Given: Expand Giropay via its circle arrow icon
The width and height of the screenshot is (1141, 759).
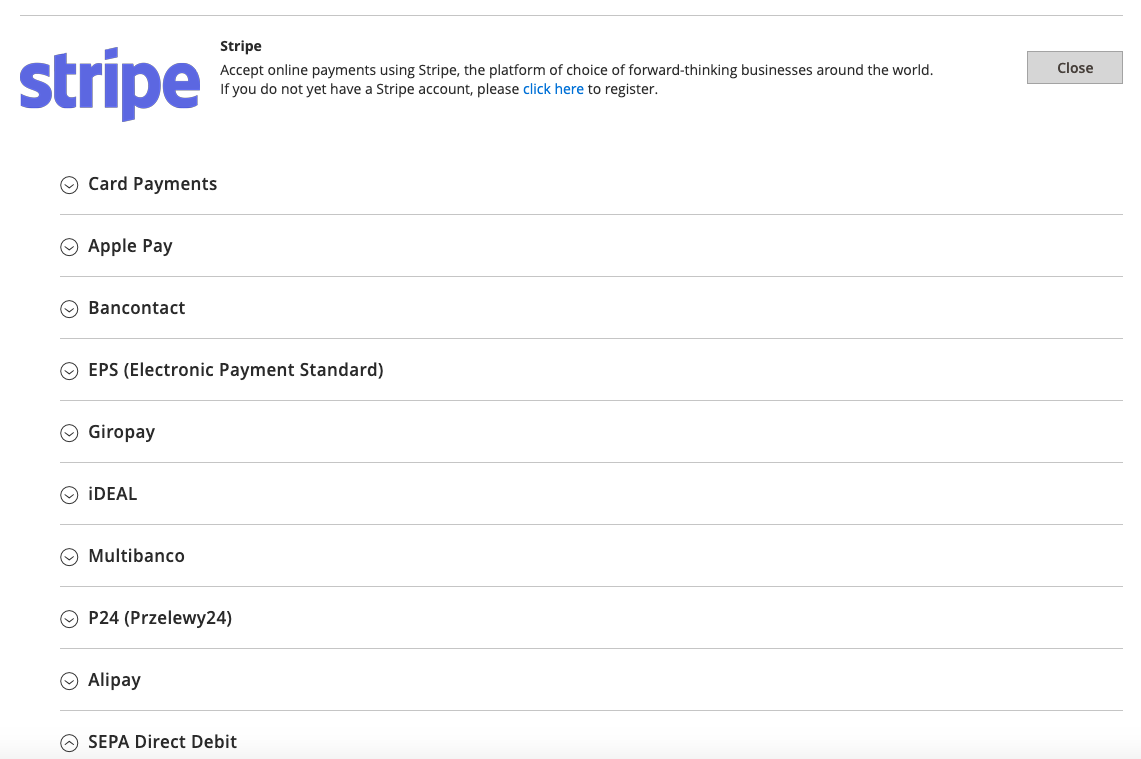Looking at the screenshot, I should point(69,433).
